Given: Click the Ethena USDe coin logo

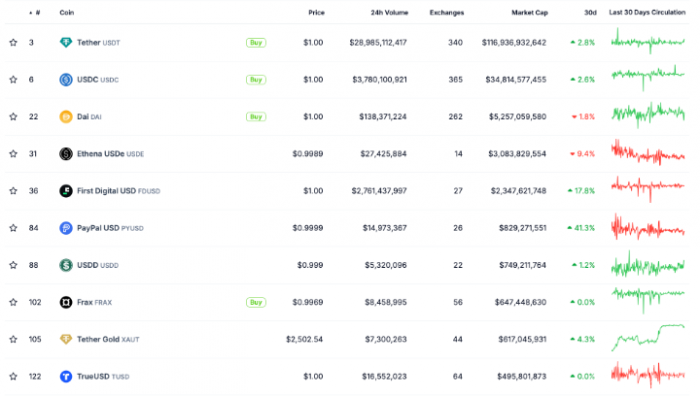Looking at the screenshot, I should [66, 154].
